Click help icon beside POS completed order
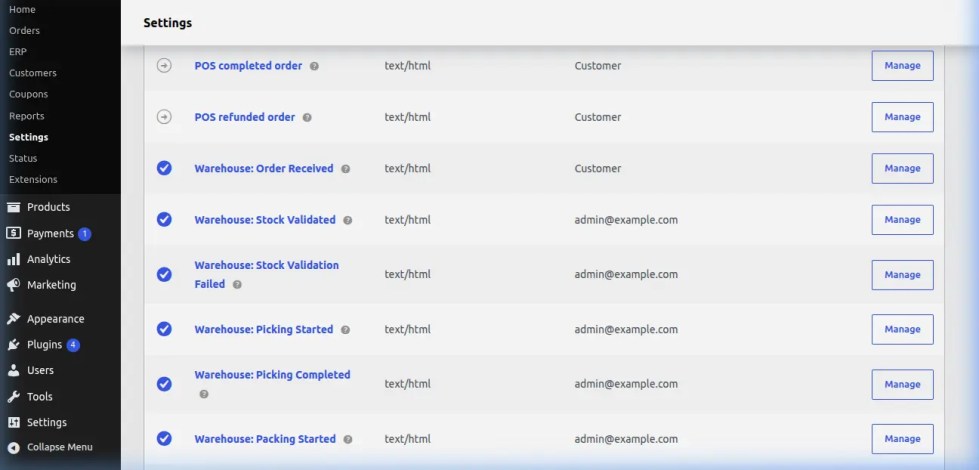Viewport: 979px width, 470px height. point(314,66)
